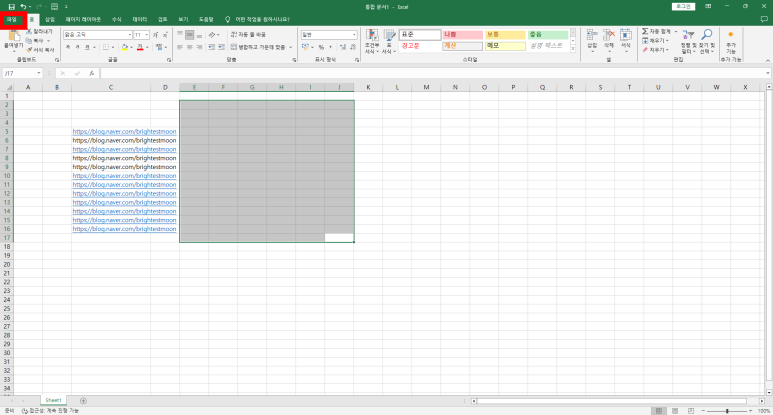Switch to Page Layout view in status bar
This screenshot has height=415, width=773.
coord(675,411)
